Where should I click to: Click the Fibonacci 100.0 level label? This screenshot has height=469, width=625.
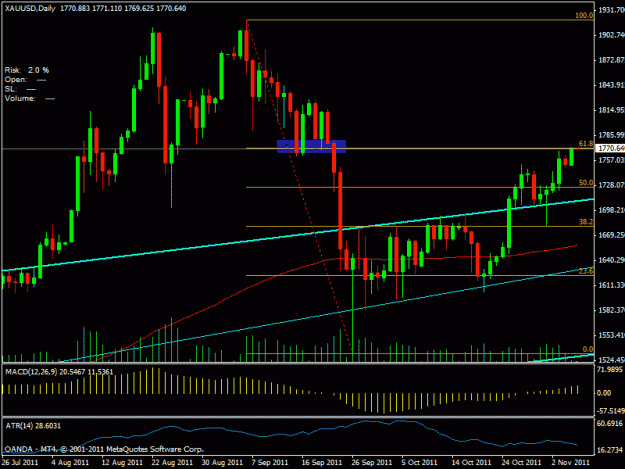584,16
